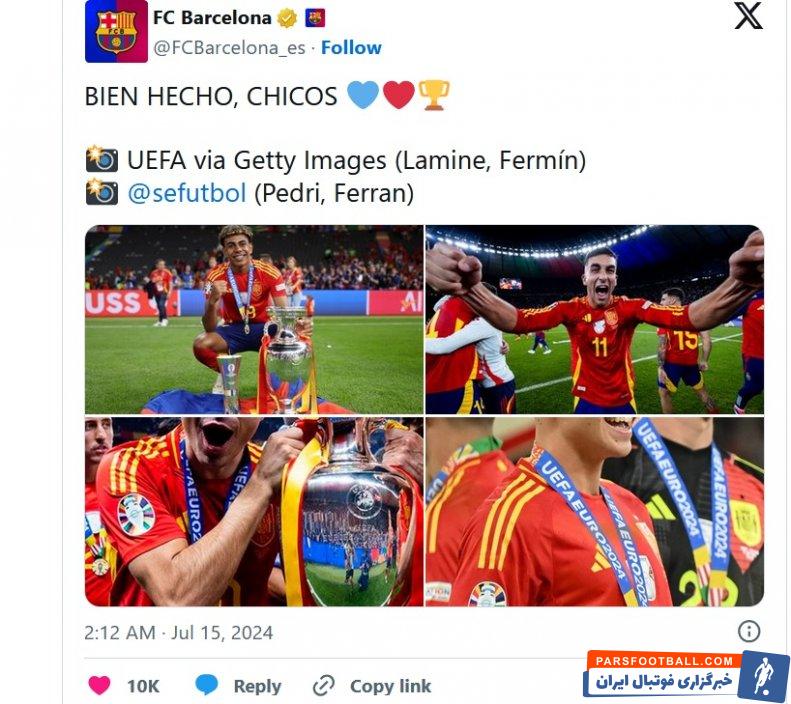The image size is (791, 704).
Task: Click the Reply text button
Action: click(x=257, y=686)
